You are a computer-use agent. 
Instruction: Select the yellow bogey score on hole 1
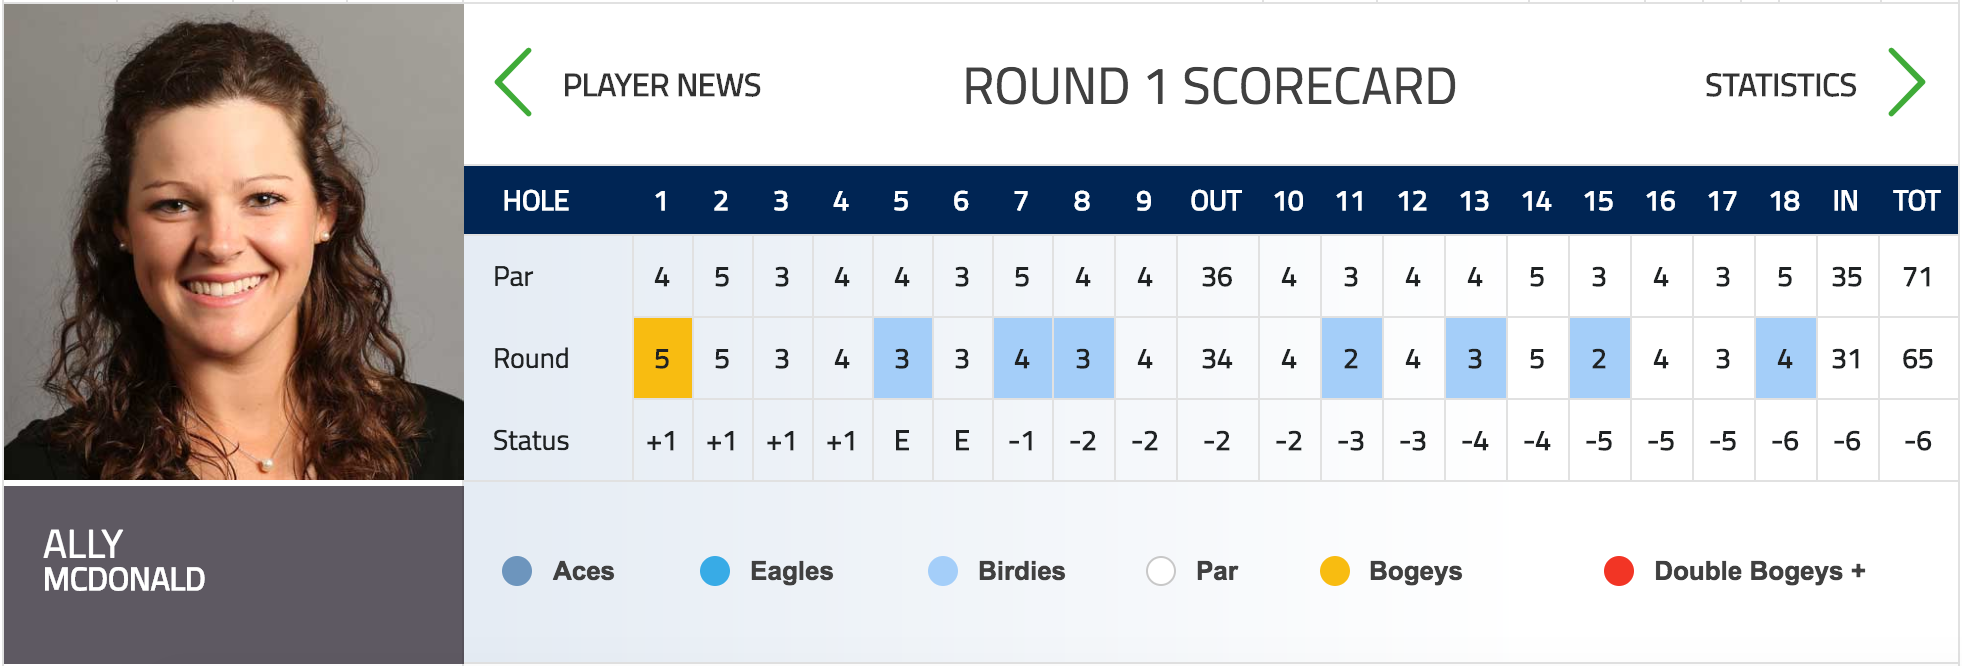point(662,358)
